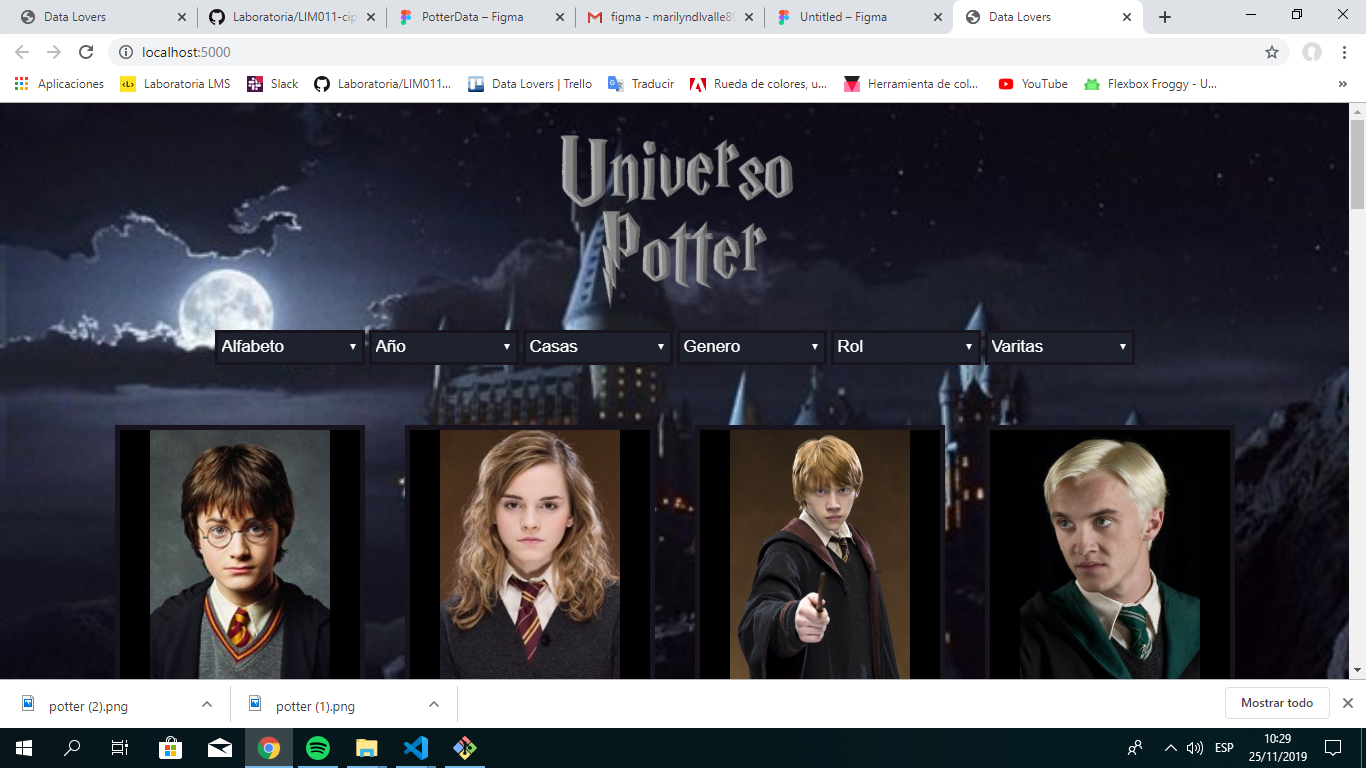Open the Año dropdown filter
This screenshot has width=1366, height=768.
coord(442,347)
